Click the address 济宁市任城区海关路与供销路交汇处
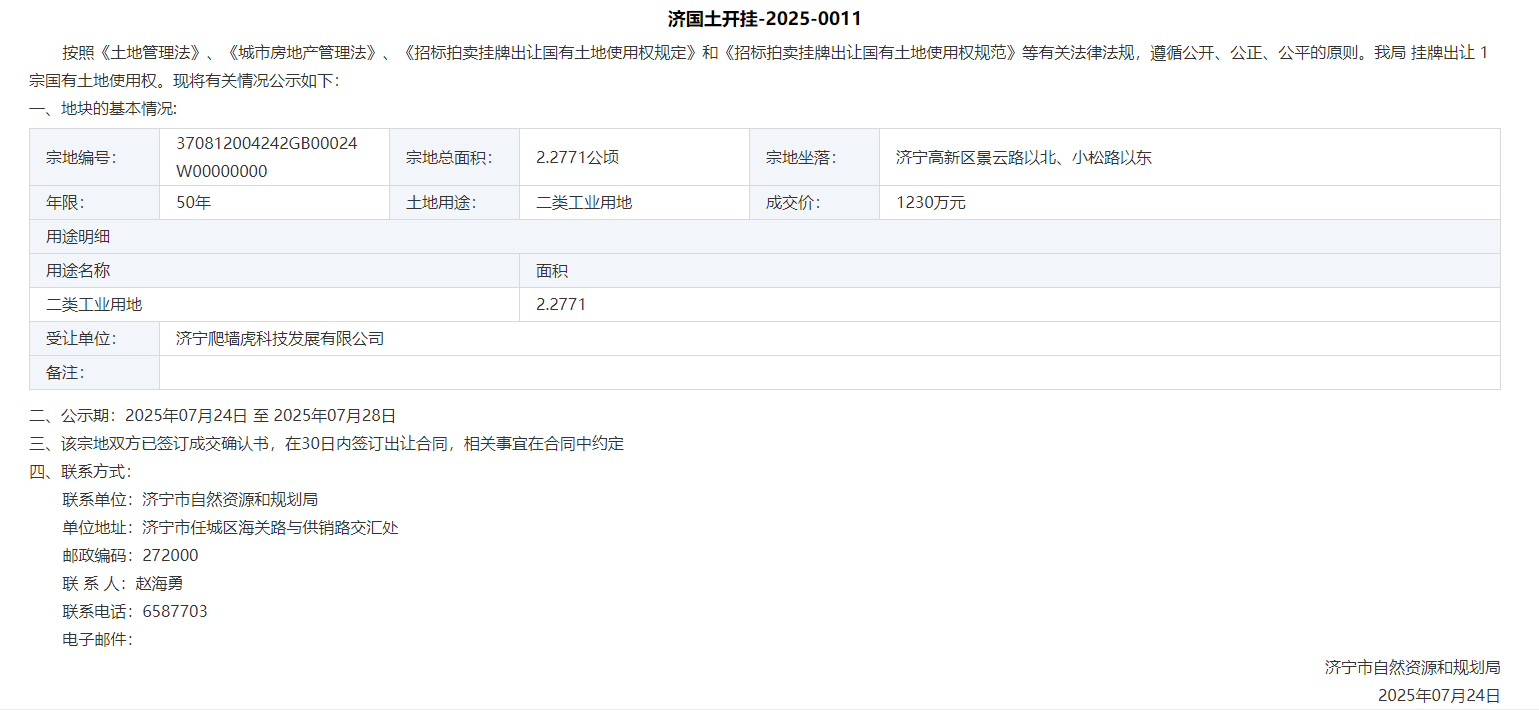Image resolution: width=1539 pixels, height=710 pixels. pyautogui.click(x=271, y=527)
